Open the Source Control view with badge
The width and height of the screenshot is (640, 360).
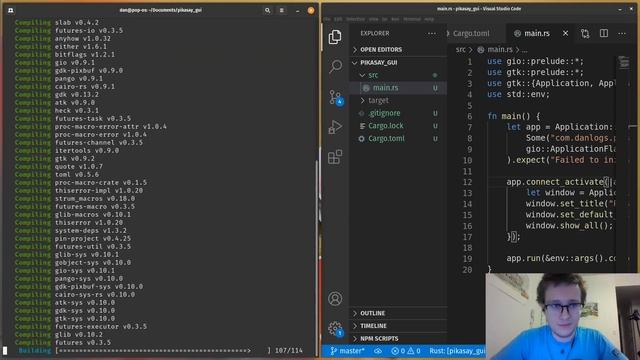click(336, 98)
